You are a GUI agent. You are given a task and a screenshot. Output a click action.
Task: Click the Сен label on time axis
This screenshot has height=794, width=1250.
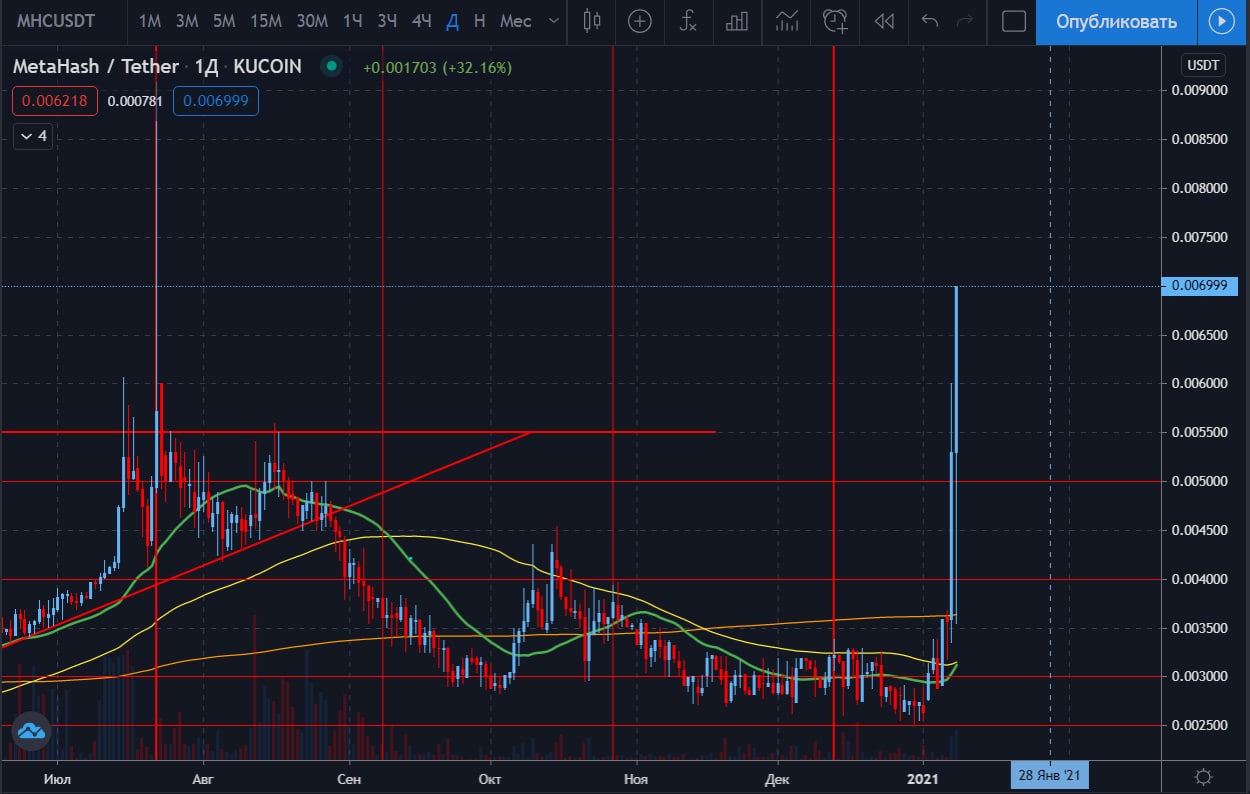[349, 778]
